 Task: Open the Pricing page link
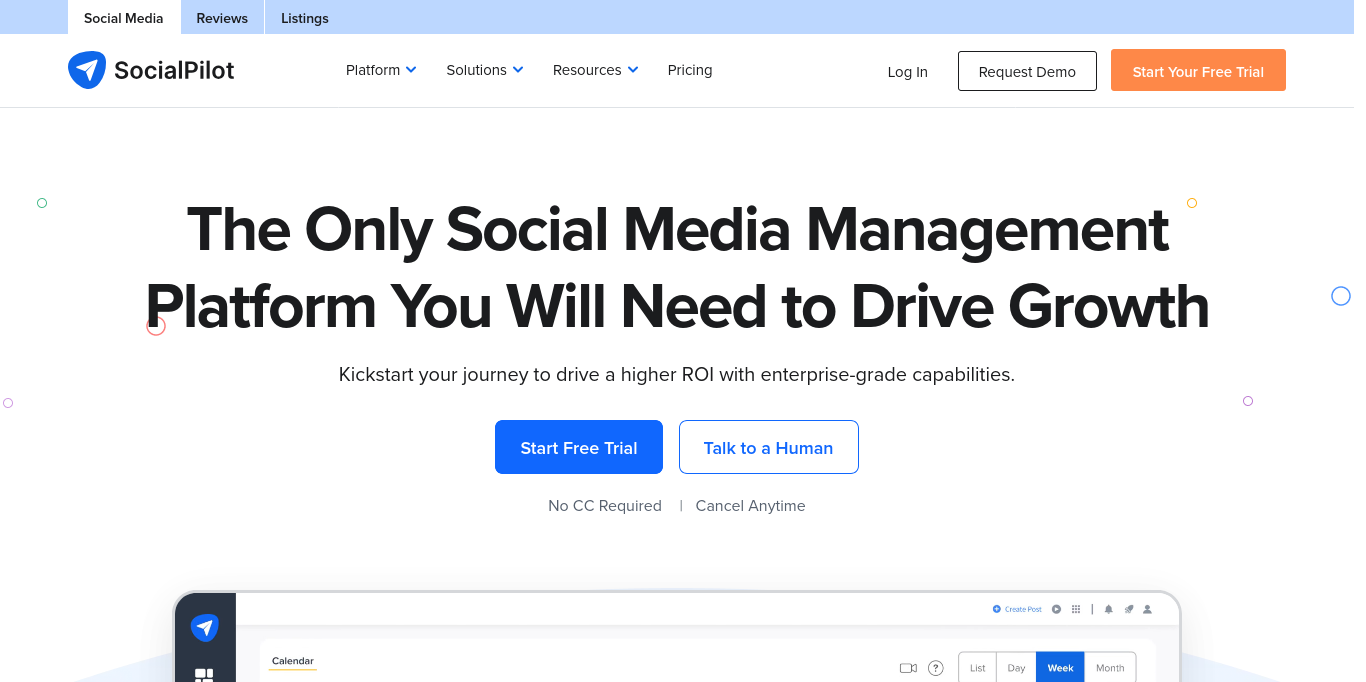(690, 70)
